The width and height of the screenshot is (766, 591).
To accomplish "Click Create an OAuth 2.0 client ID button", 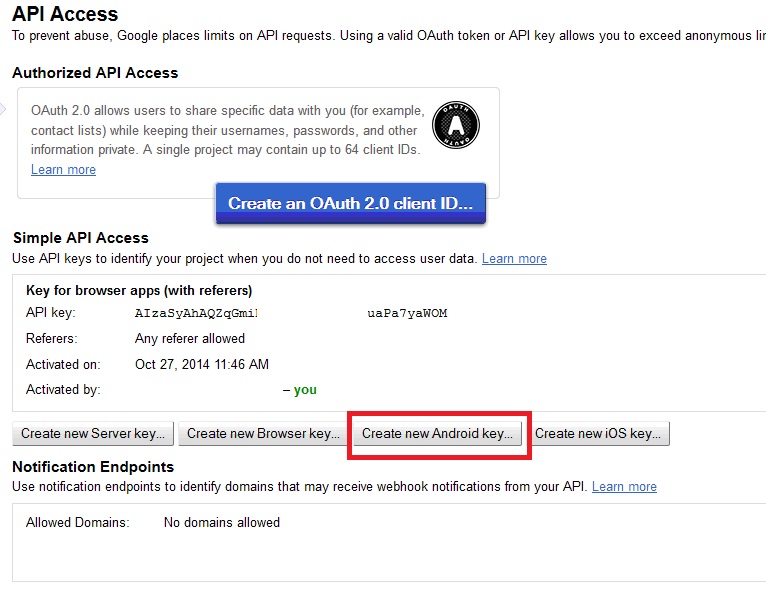I will (351, 203).
